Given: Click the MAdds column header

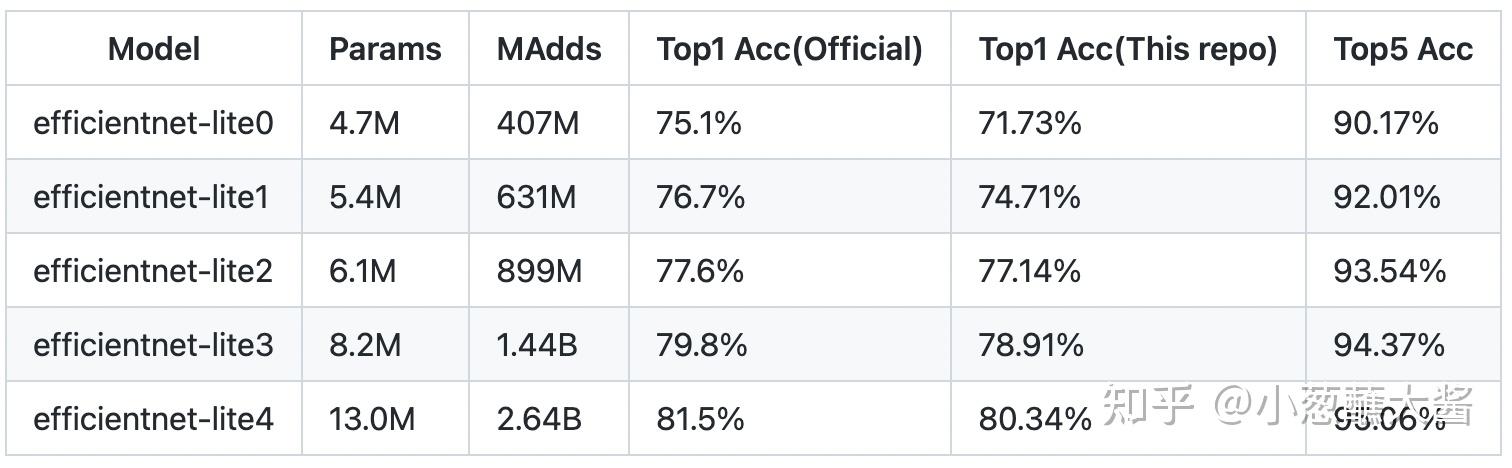Looking at the screenshot, I should [x=549, y=49].
